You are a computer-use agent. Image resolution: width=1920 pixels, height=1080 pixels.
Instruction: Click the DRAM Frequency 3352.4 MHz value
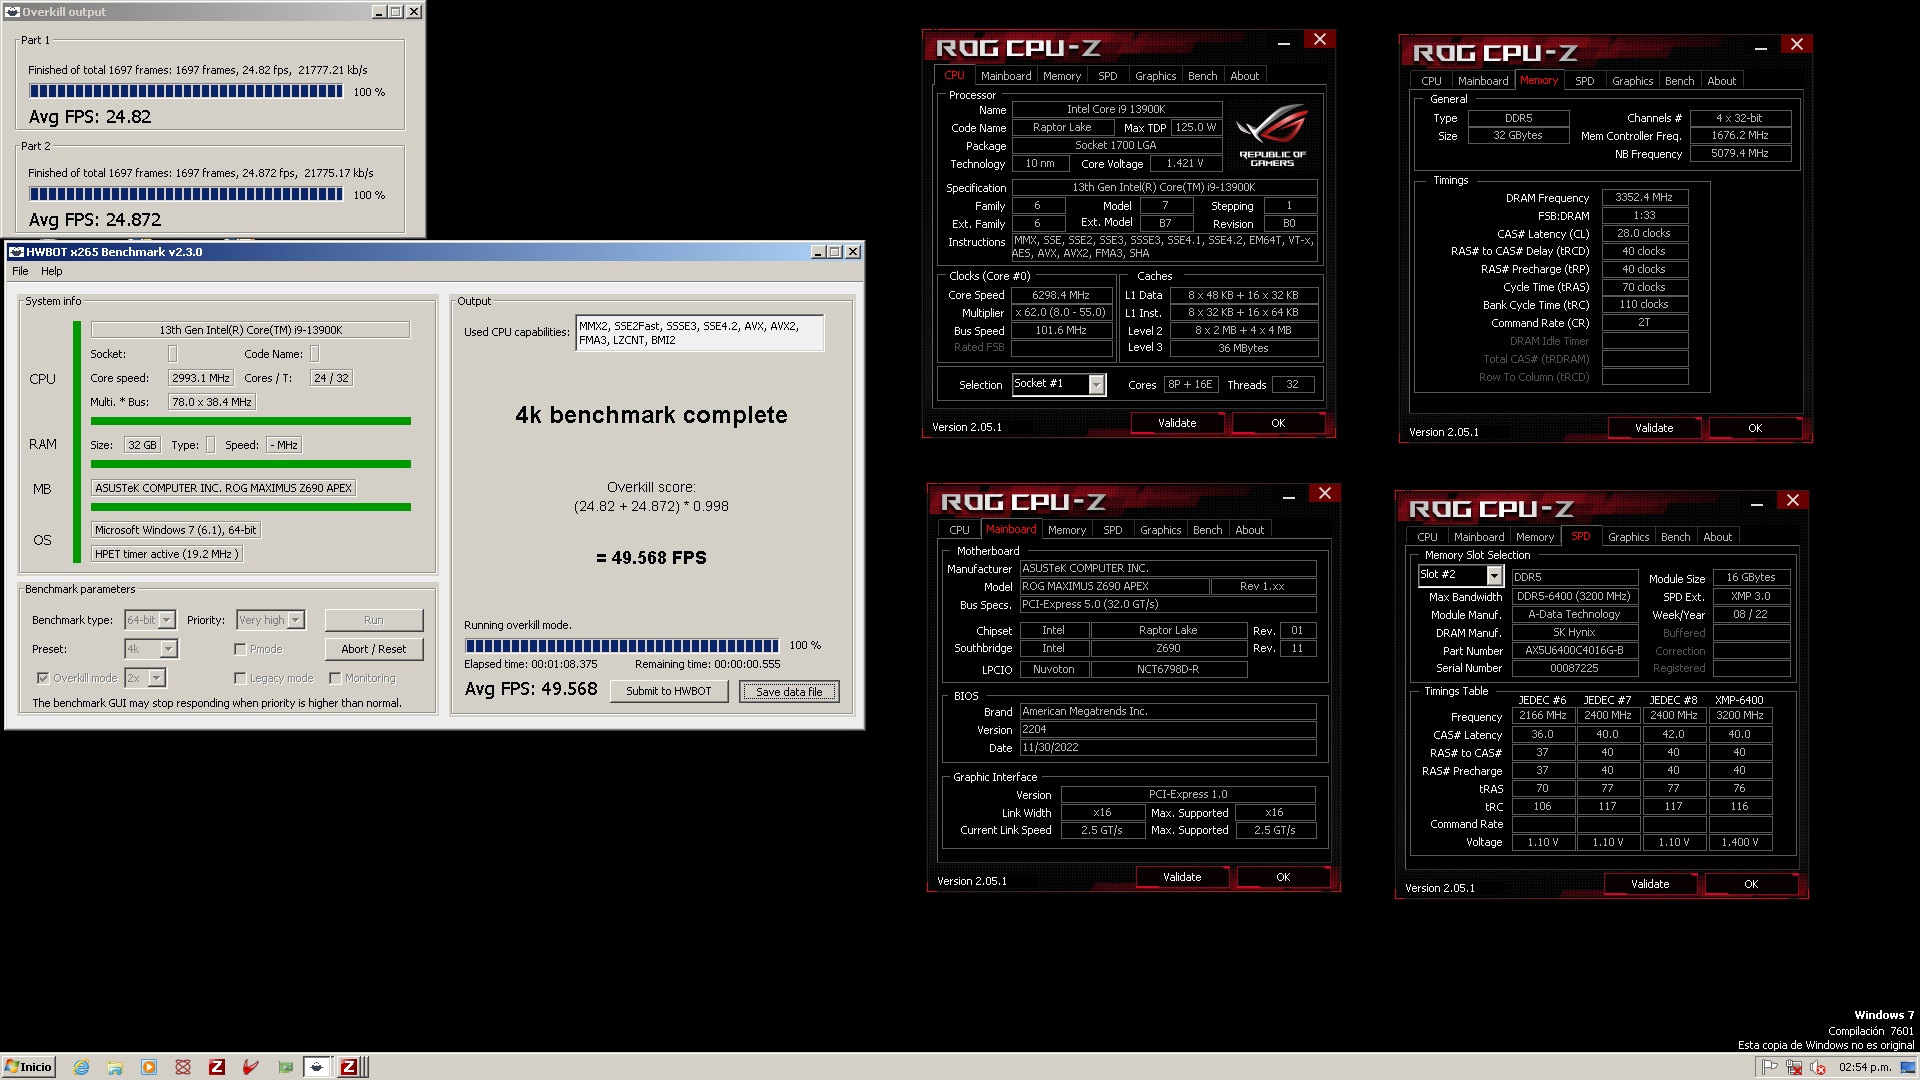1644,198
